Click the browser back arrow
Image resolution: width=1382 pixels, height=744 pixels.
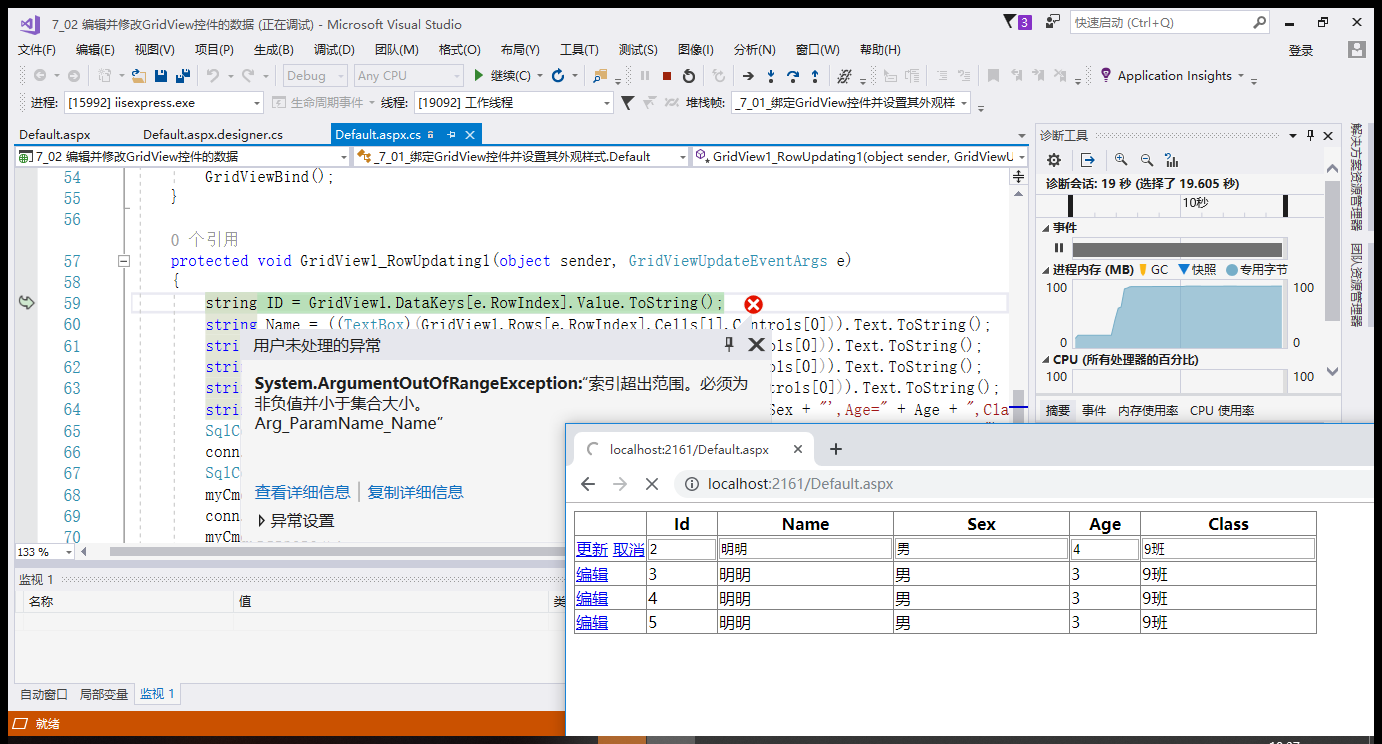point(588,484)
